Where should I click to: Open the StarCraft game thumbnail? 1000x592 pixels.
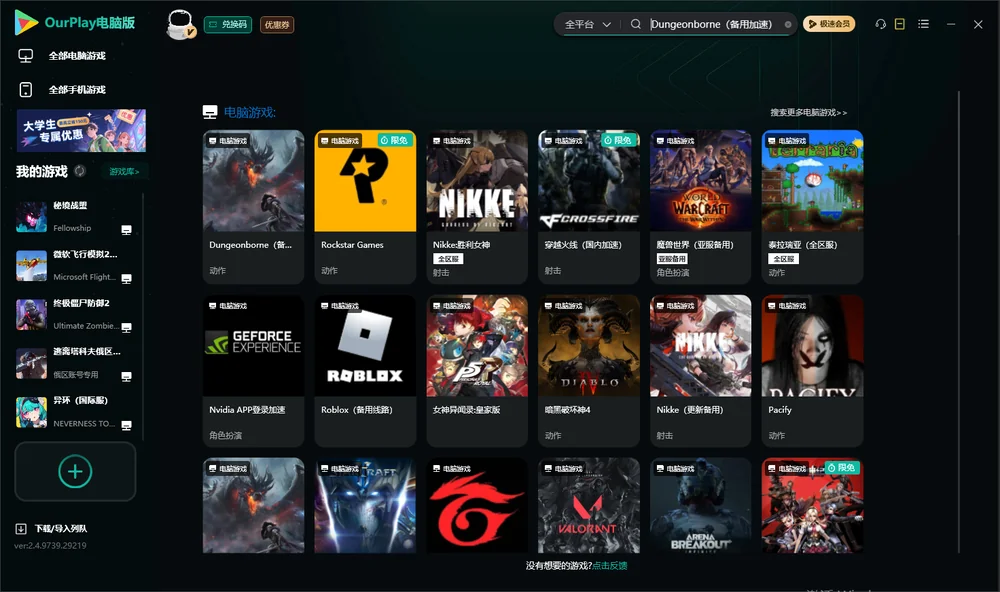[x=365, y=505]
